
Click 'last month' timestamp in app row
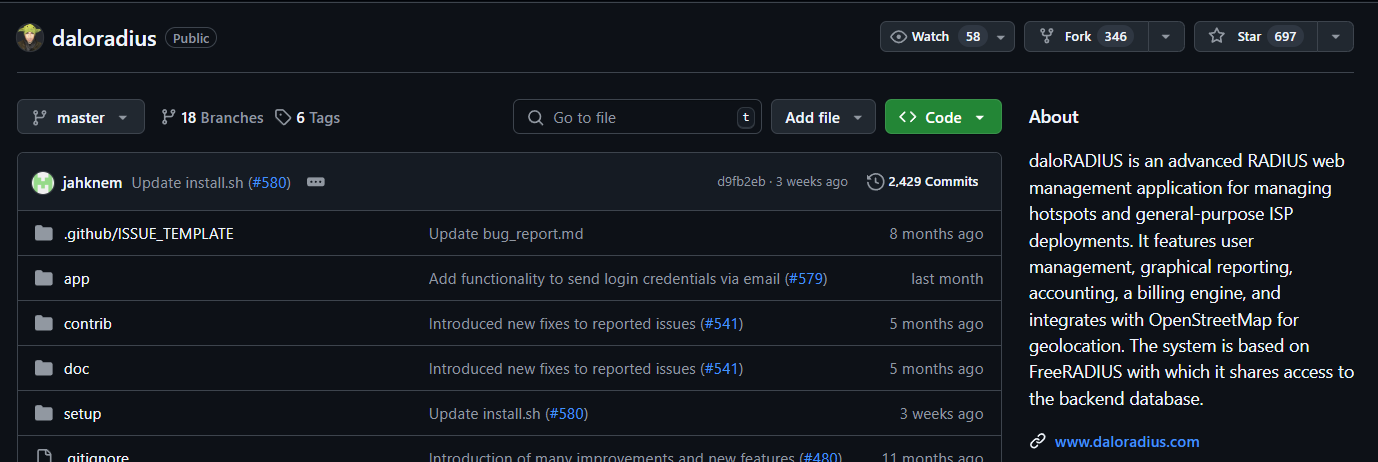(947, 279)
